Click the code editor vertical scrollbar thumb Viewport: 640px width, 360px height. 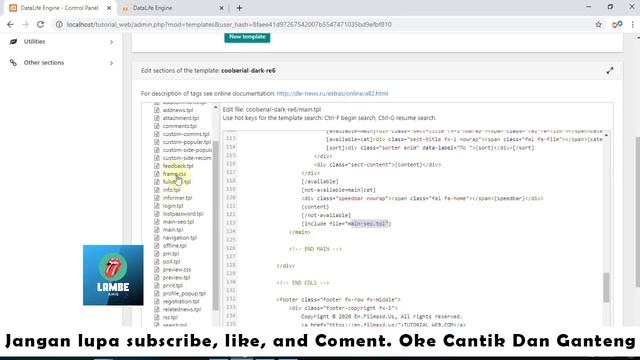tap(606, 287)
